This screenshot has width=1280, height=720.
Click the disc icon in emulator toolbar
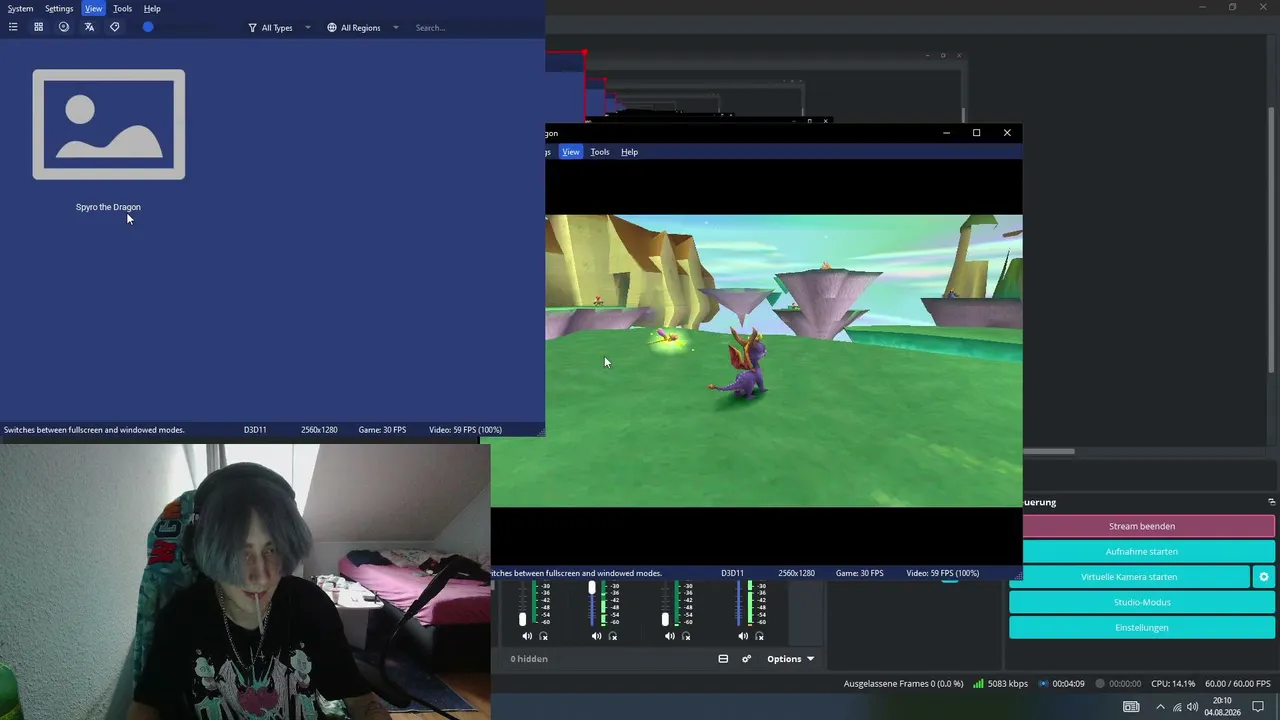point(64,27)
